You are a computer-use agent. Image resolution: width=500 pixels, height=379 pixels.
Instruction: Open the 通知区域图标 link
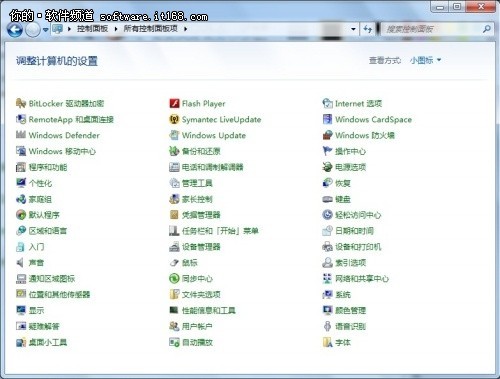point(52,279)
